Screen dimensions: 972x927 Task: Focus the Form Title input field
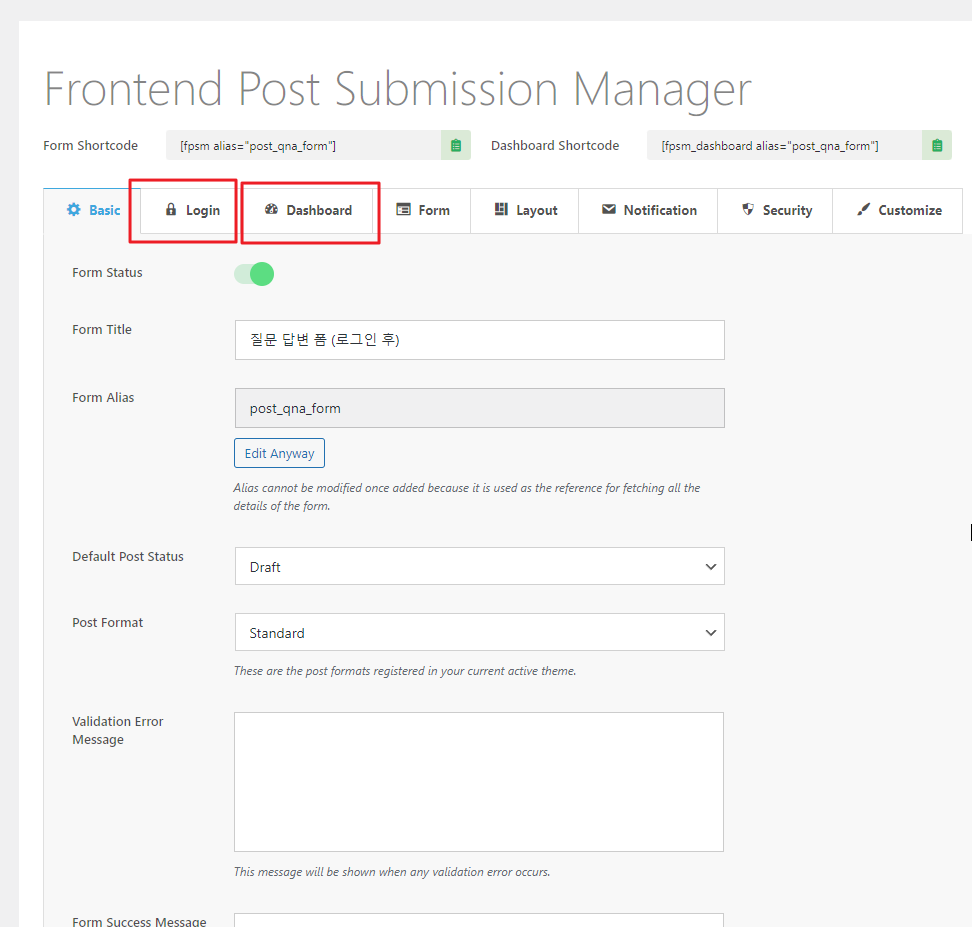(x=479, y=340)
